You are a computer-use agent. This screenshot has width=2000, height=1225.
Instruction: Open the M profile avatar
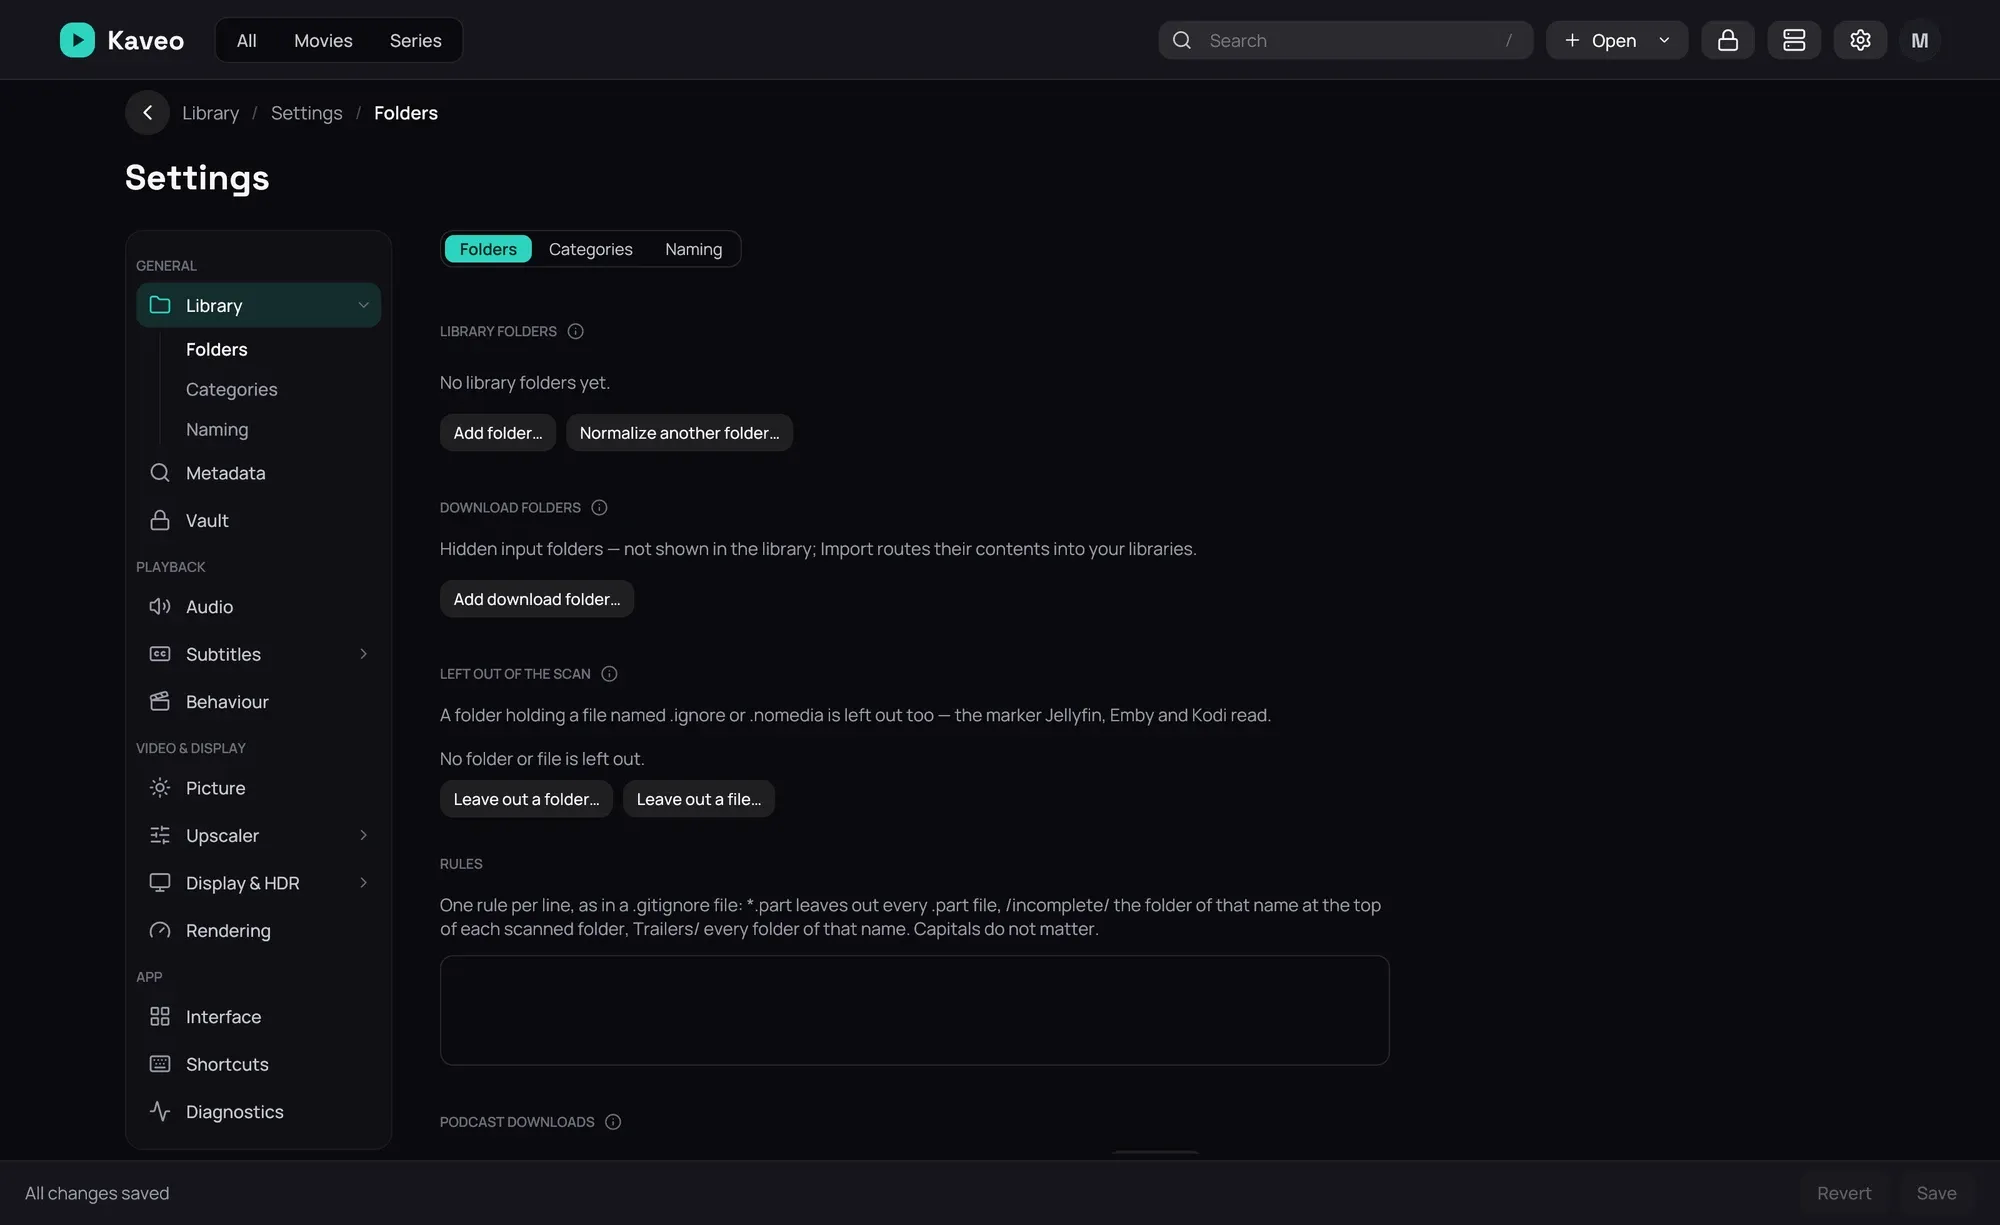tap(1919, 40)
